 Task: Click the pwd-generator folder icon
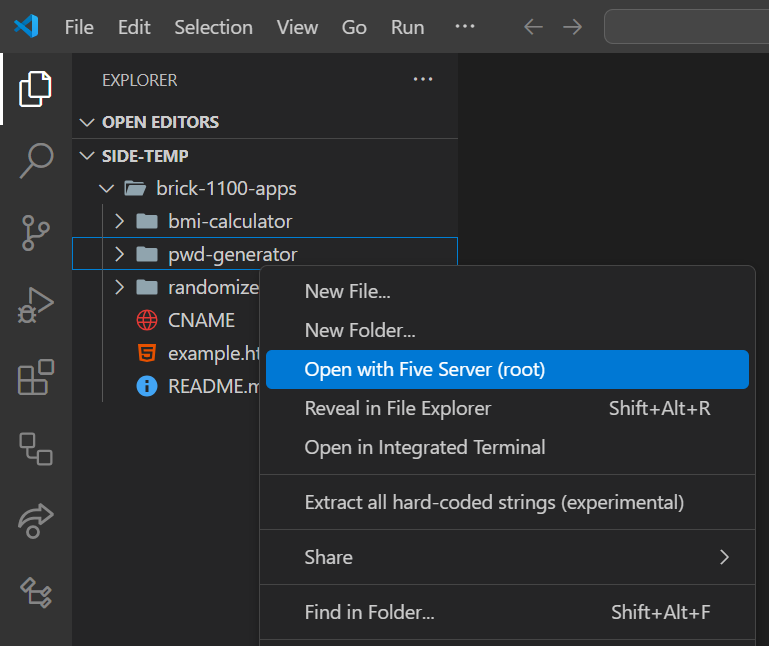pos(147,254)
